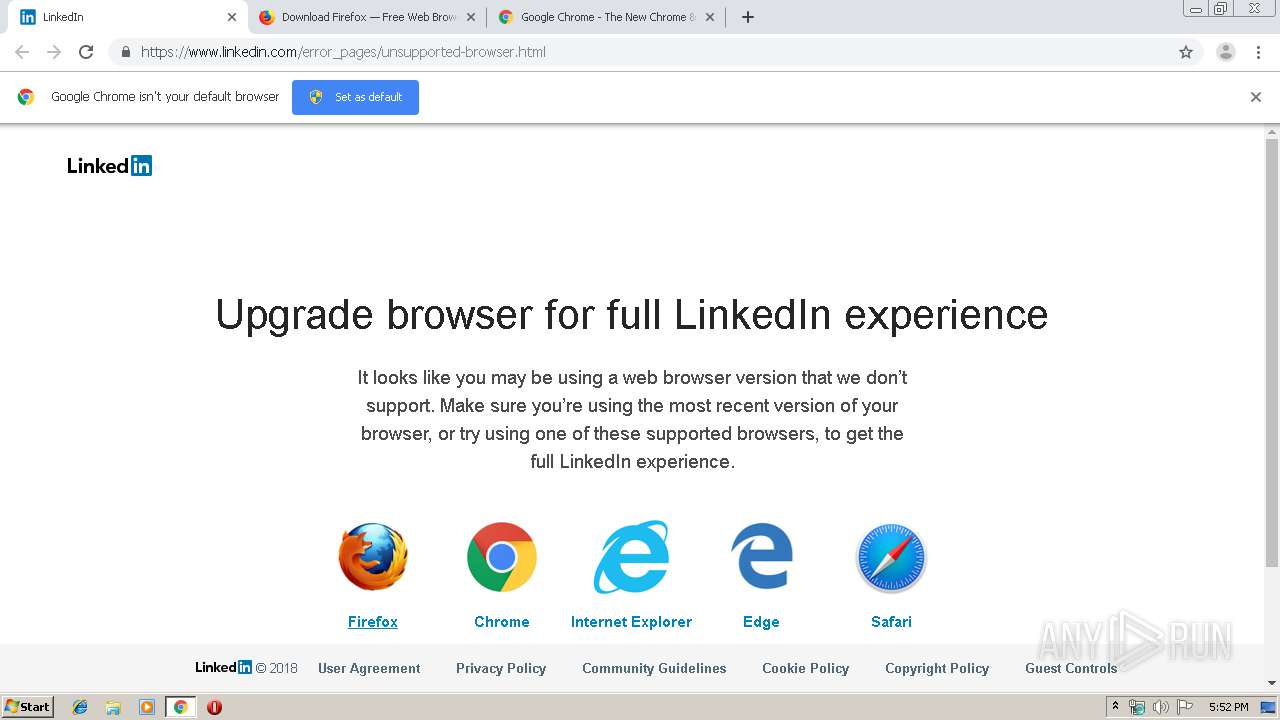The width and height of the screenshot is (1280, 720).
Task: Follow the Safari text link
Action: coord(891,622)
